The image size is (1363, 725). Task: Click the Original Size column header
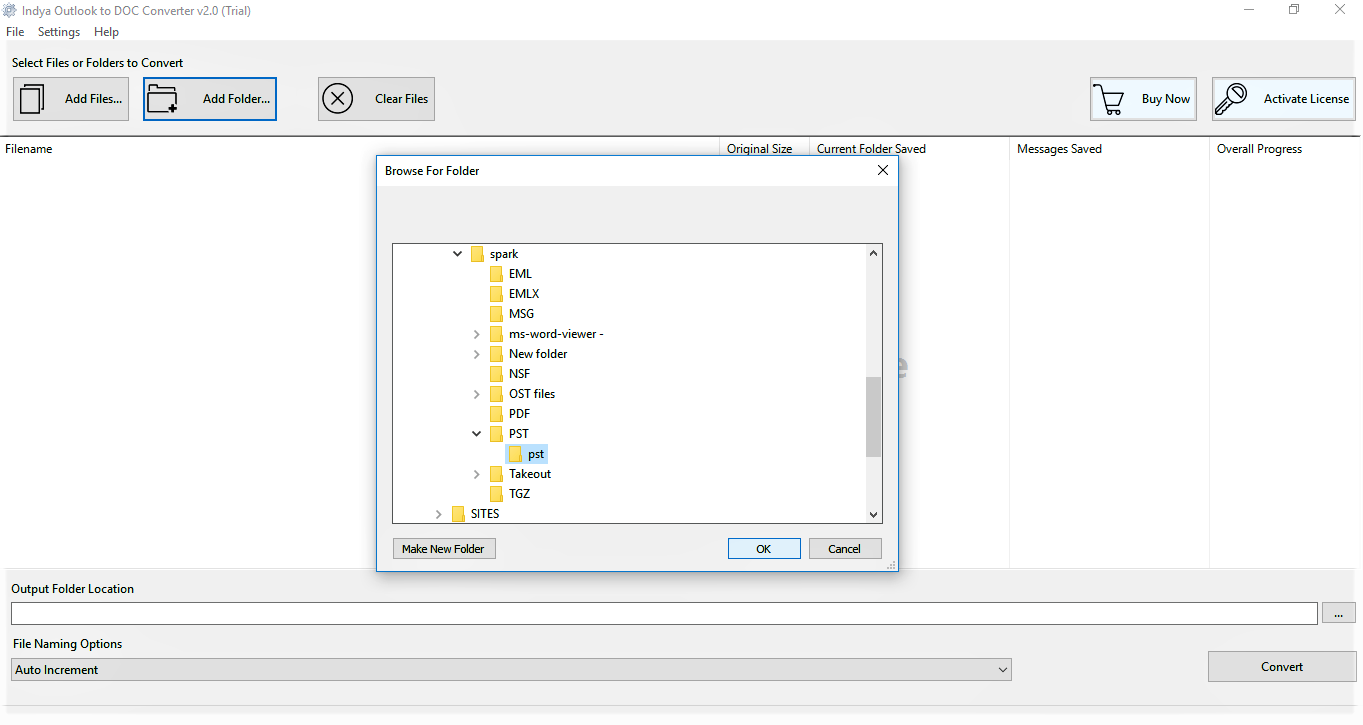point(760,149)
